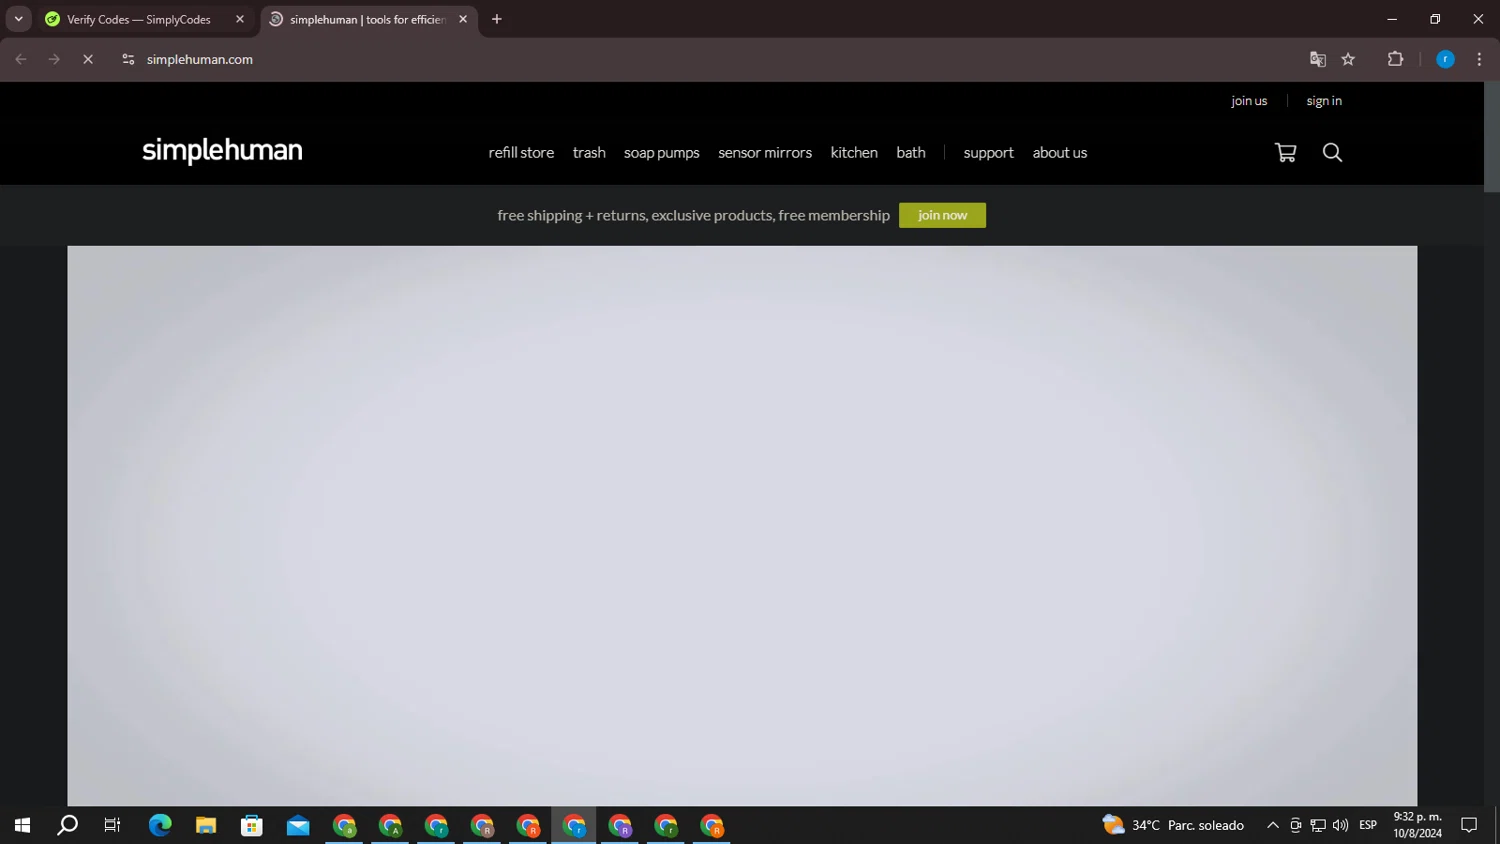Open the Windows Start menu

(x=22, y=825)
